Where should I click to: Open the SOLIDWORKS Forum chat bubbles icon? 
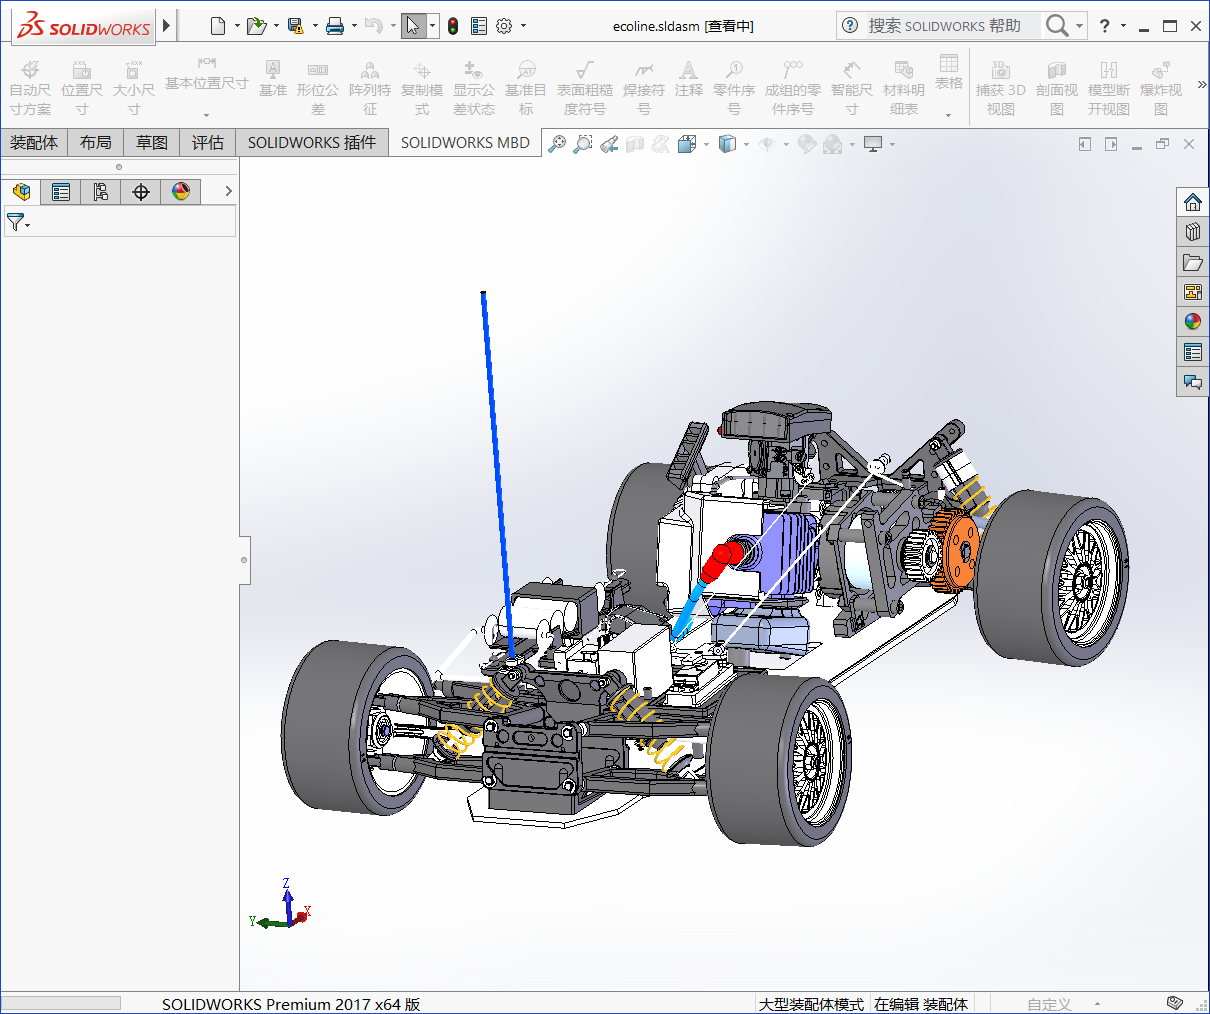pos(1192,382)
